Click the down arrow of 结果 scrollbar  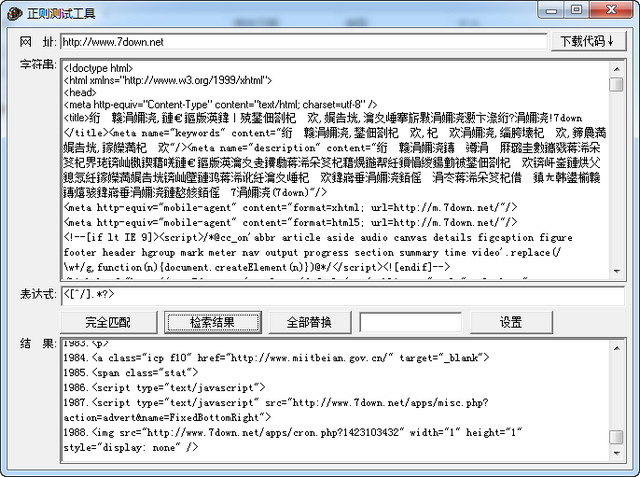point(617,455)
